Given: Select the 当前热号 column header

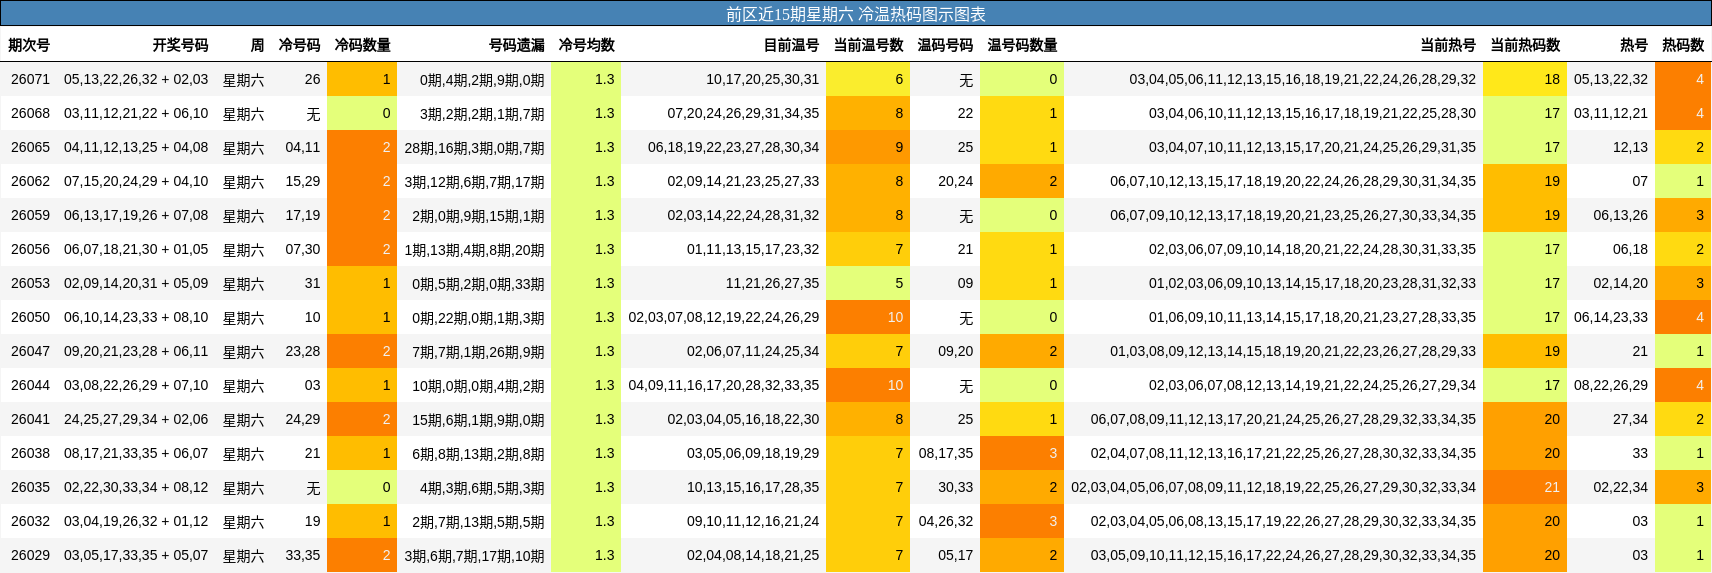Looking at the screenshot, I should tap(1448, 45).
